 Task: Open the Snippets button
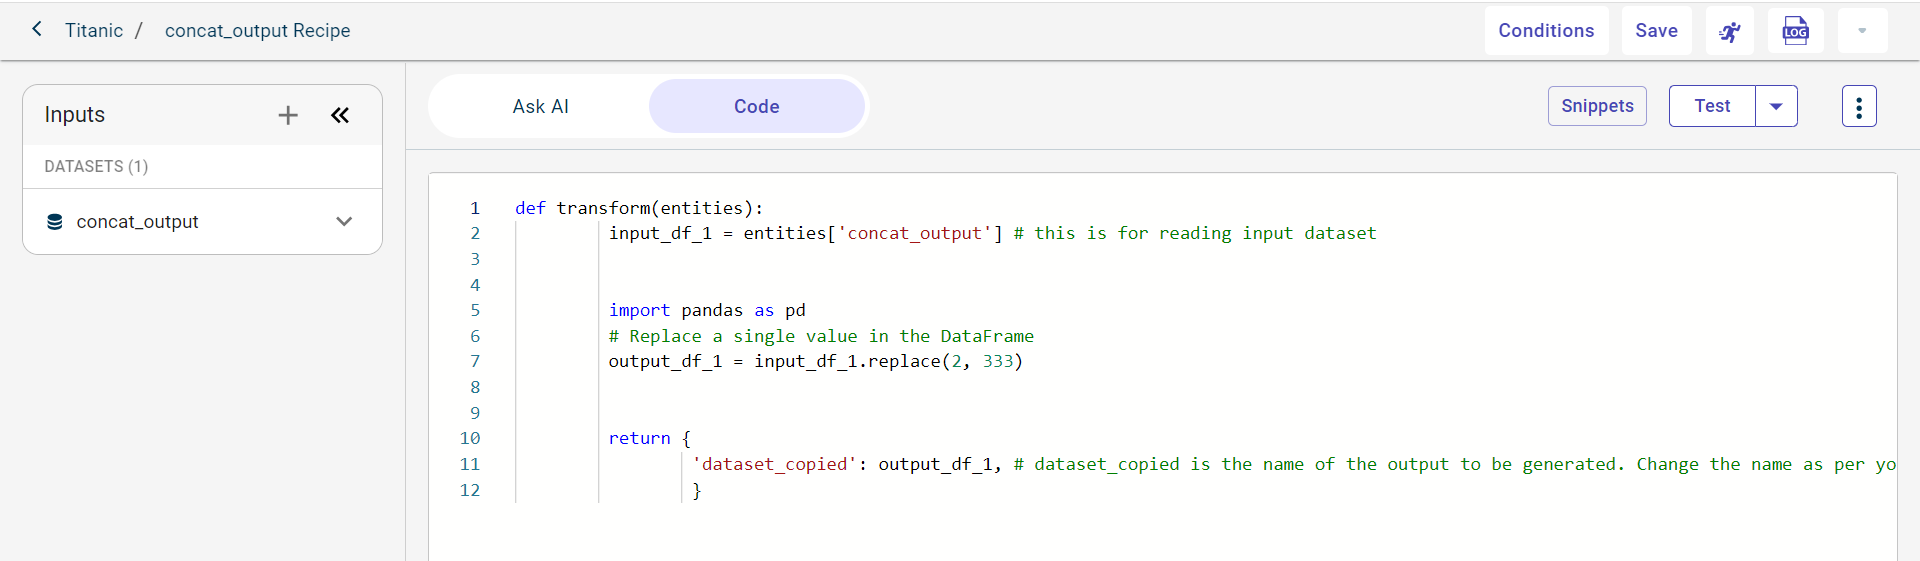tap(1597, 106)
